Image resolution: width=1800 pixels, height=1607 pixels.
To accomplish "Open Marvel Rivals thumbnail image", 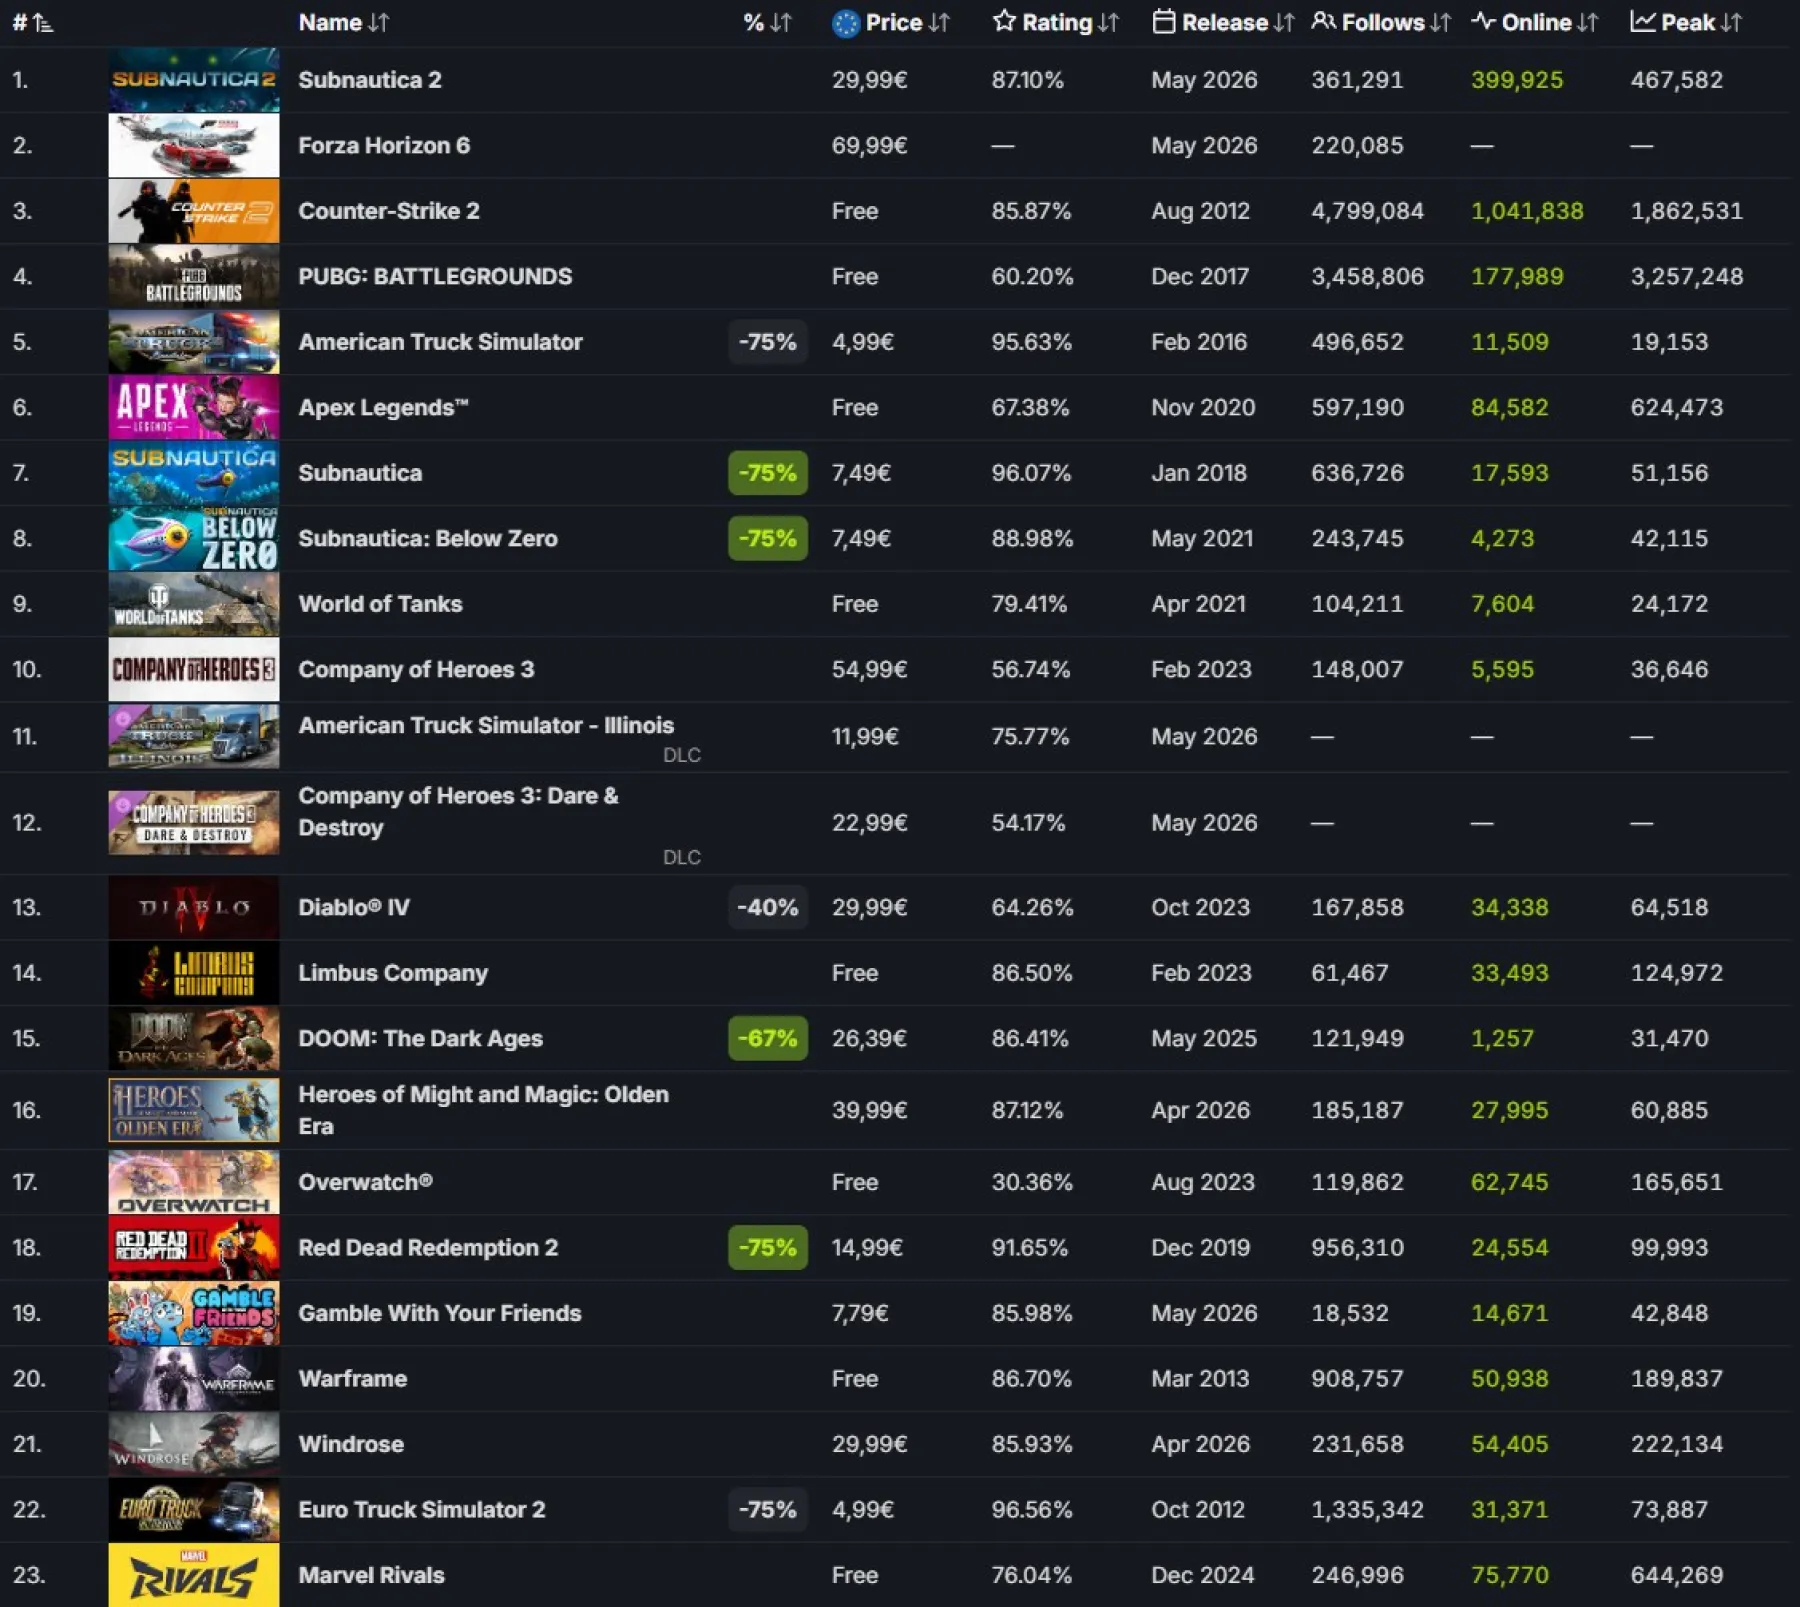I will click(194, 1575).
